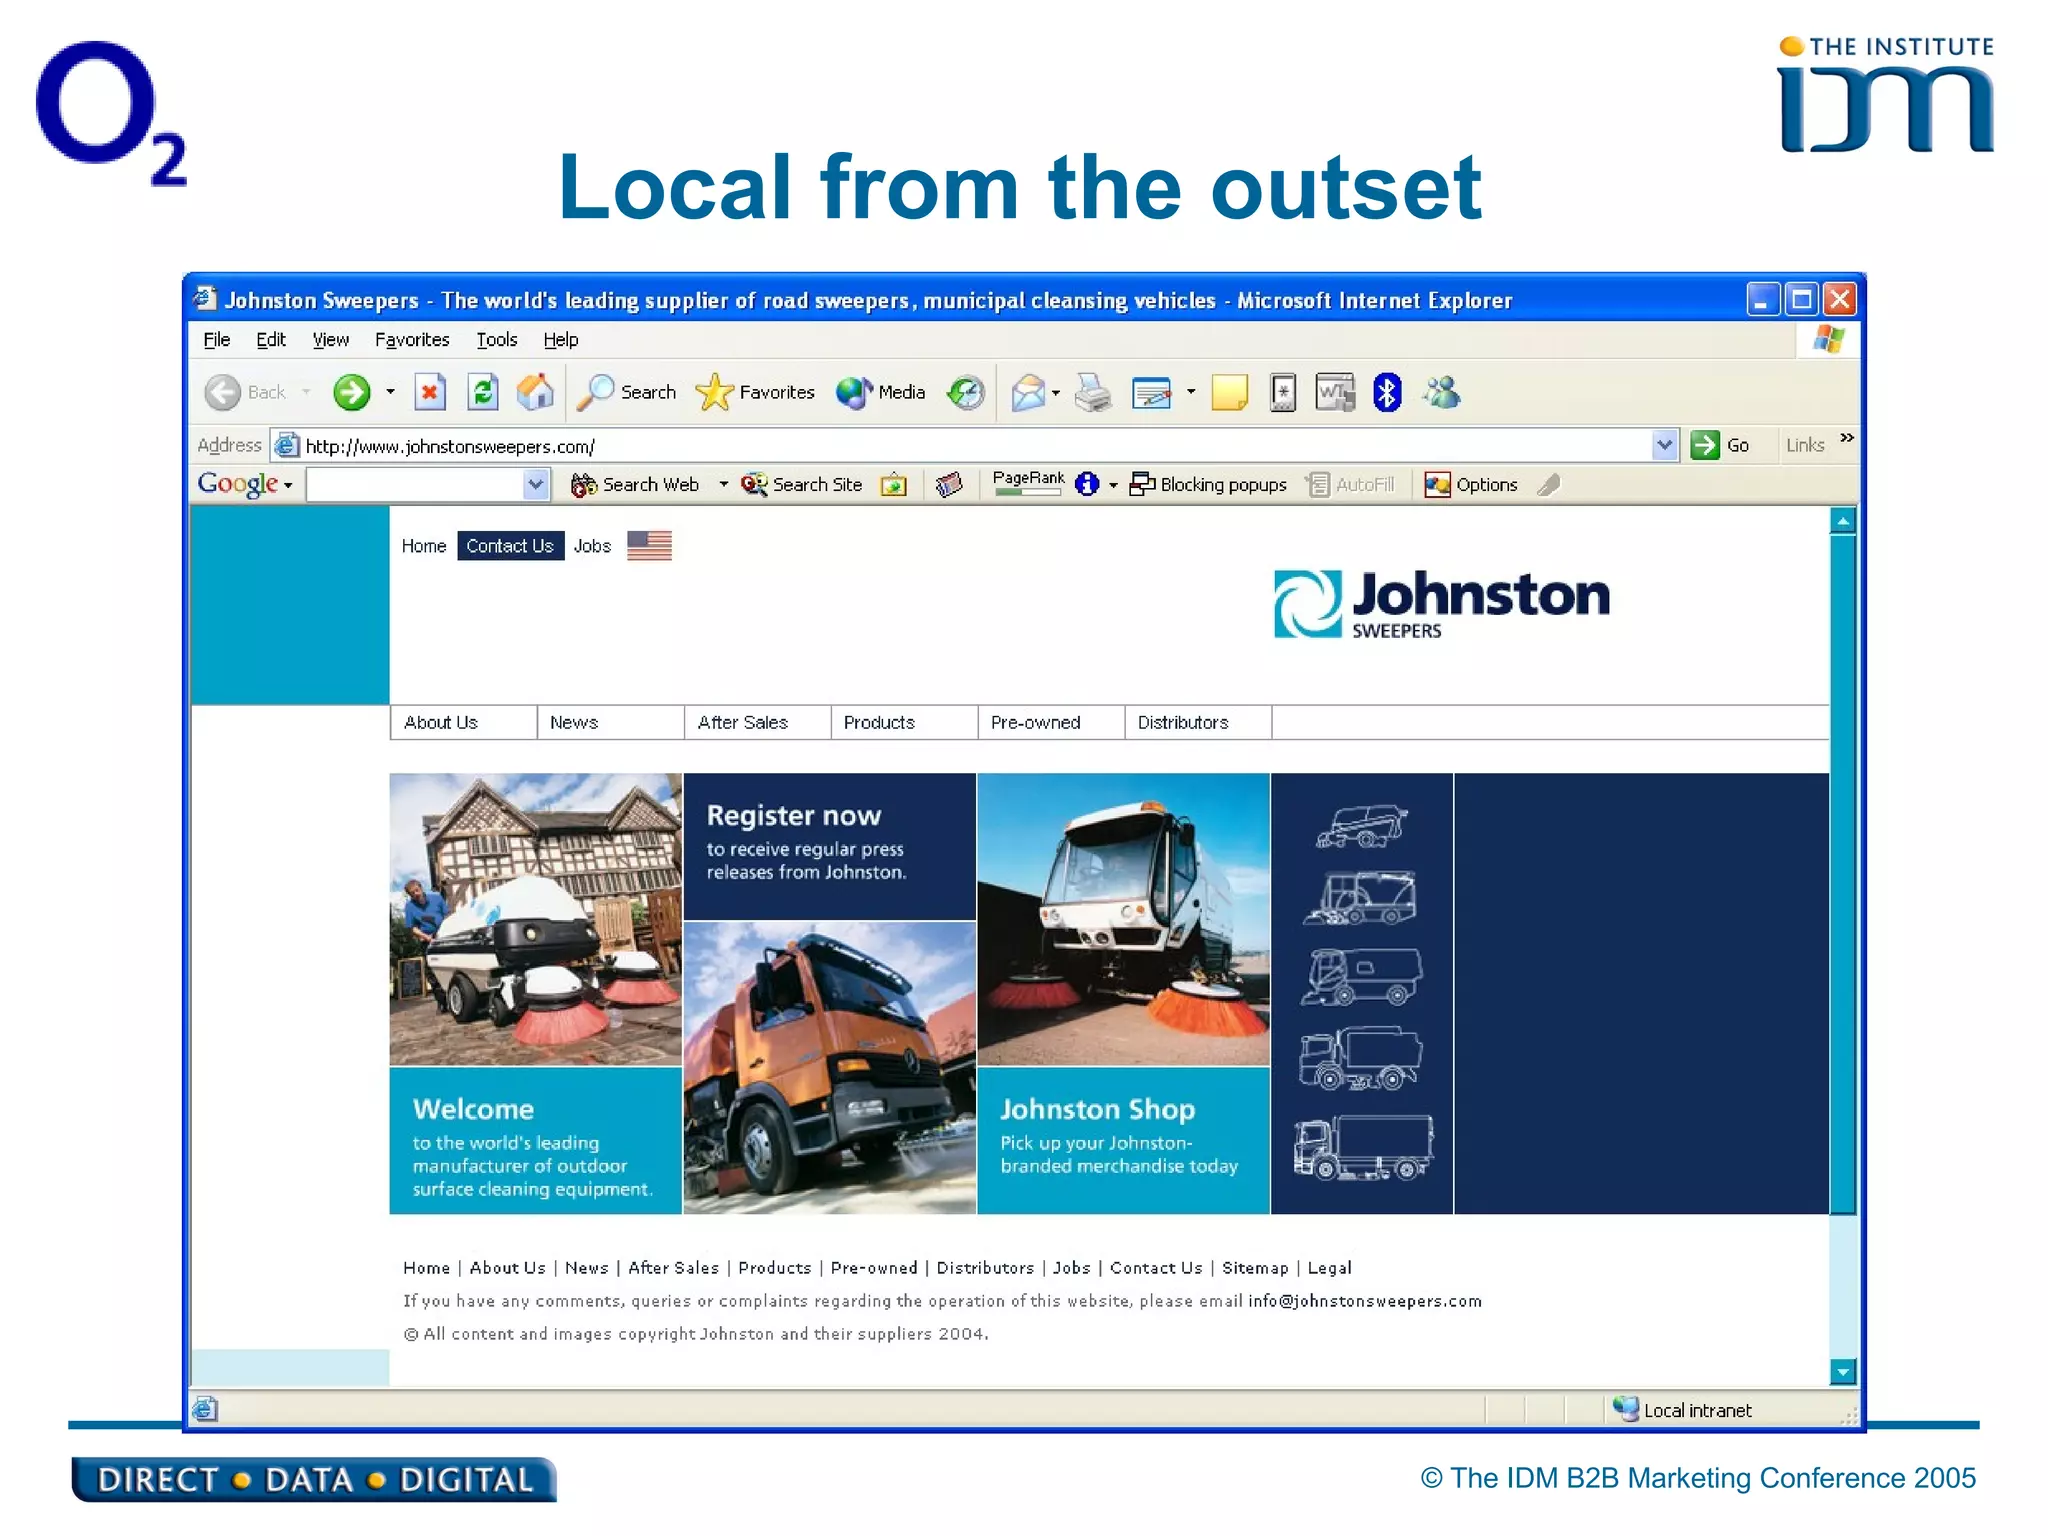This screenshot has width=2048, height=1536.
Task: Open the Tools menu
Action: [497, 340]
